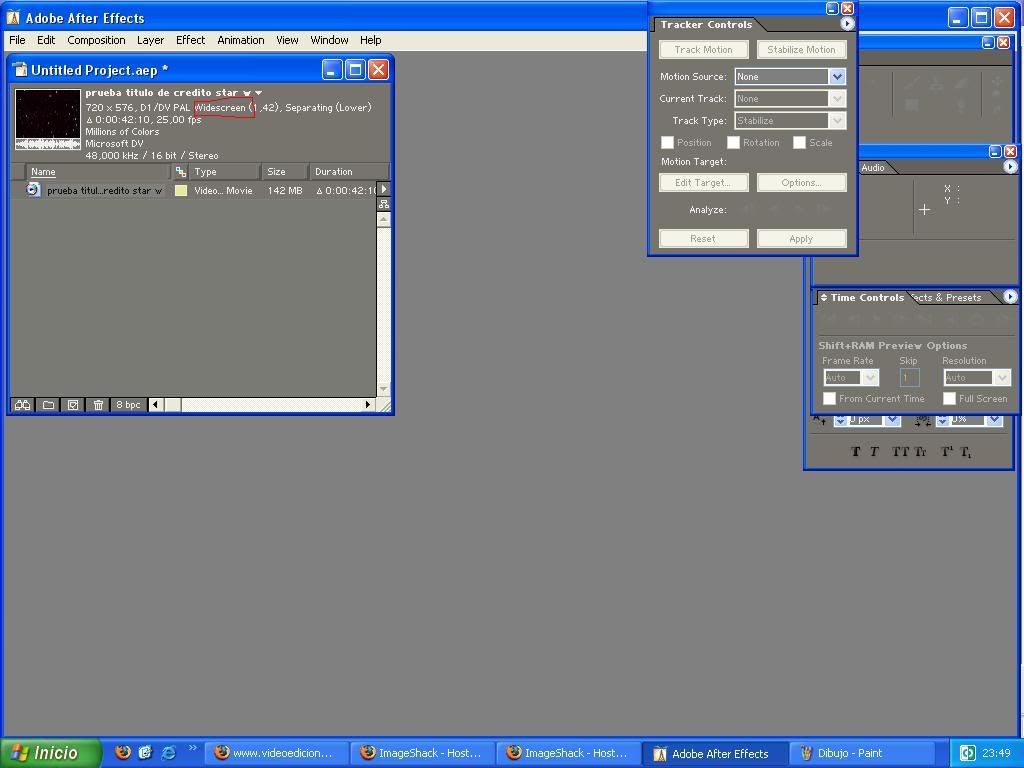Enable the Scale checkbox in Tracker Controls
The width and height of the screenshot is (1024, 768).
(x=799, y=142)
